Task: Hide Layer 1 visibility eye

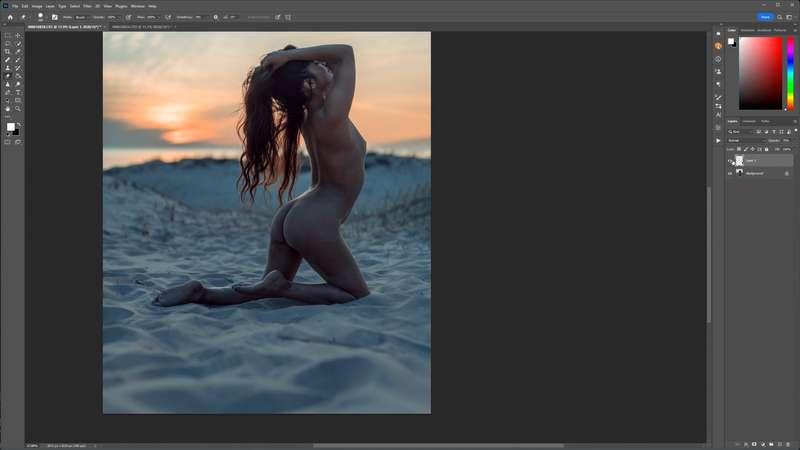Action: 730,161
